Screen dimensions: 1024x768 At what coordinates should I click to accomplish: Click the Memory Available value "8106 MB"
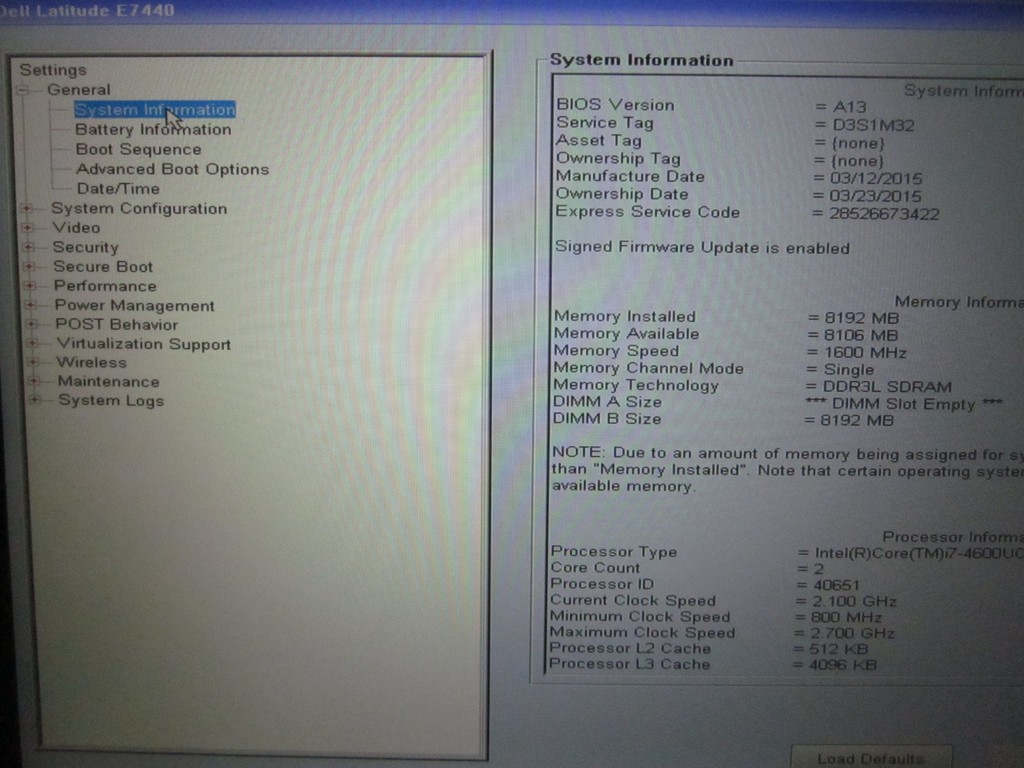click(861, 335)
